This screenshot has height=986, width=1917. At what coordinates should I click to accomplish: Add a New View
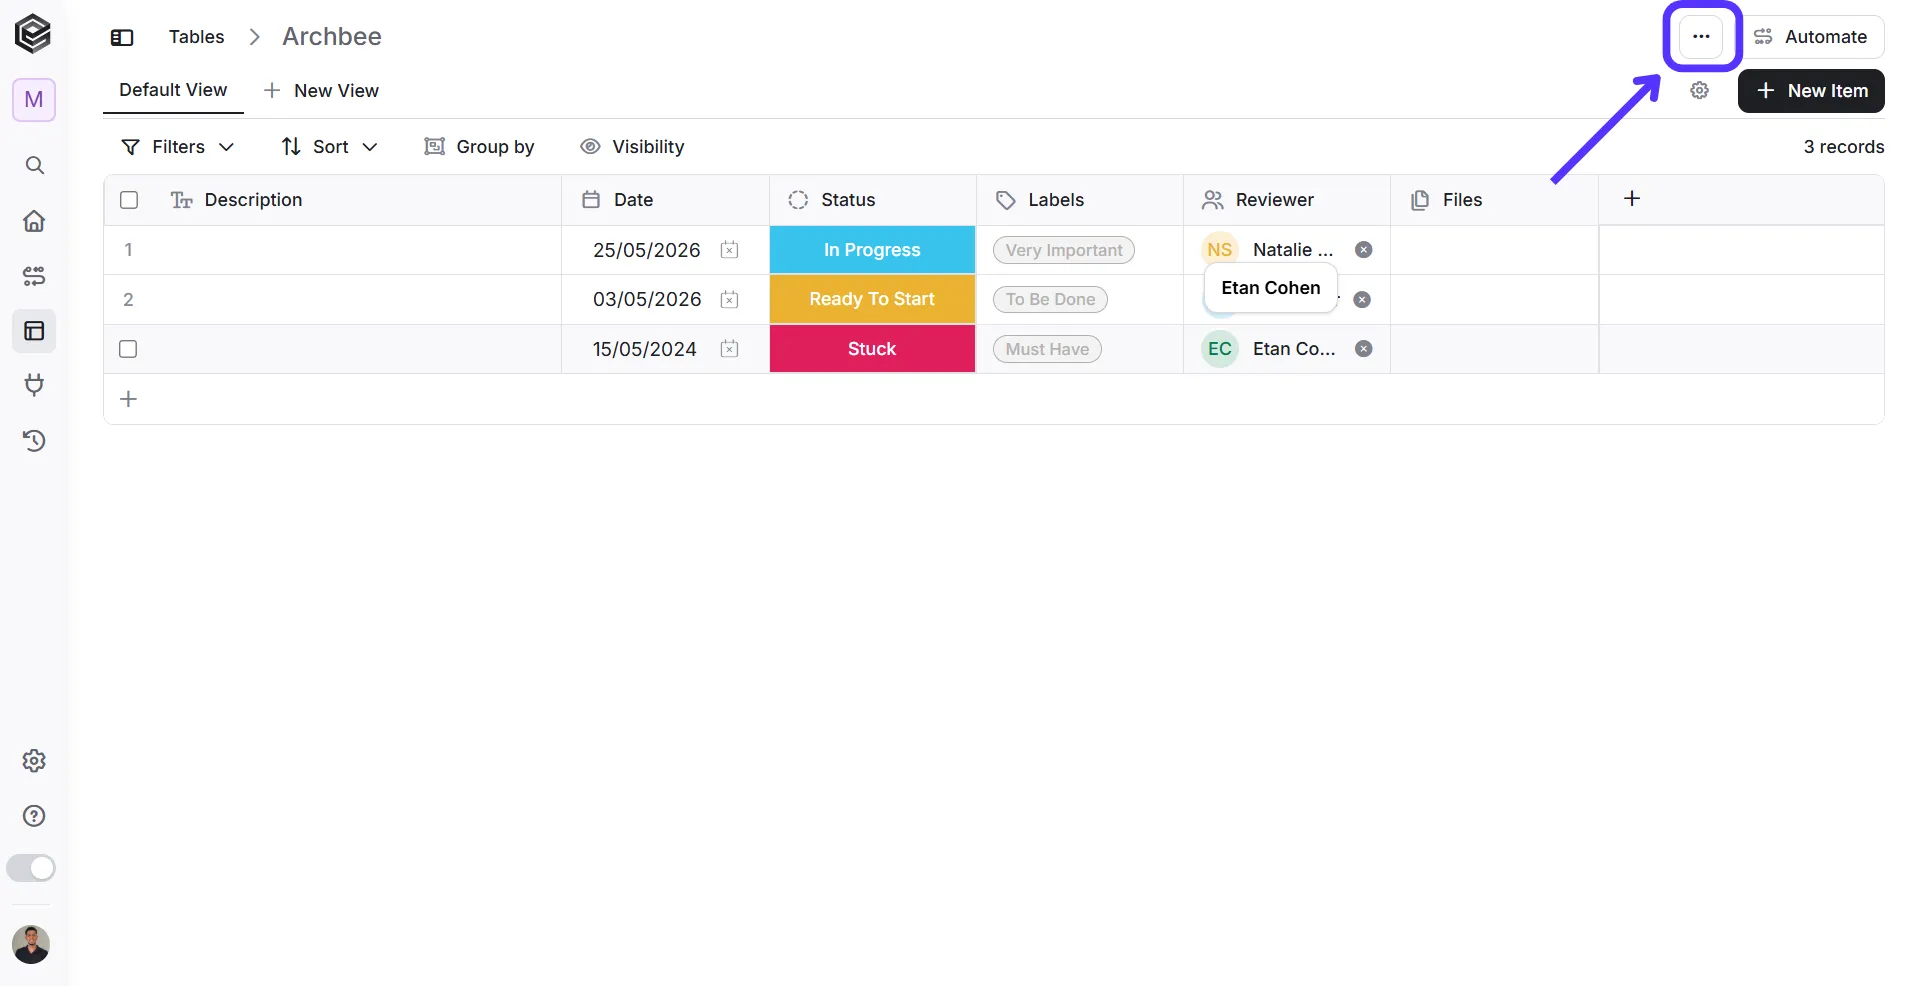[x=321, y=91]
